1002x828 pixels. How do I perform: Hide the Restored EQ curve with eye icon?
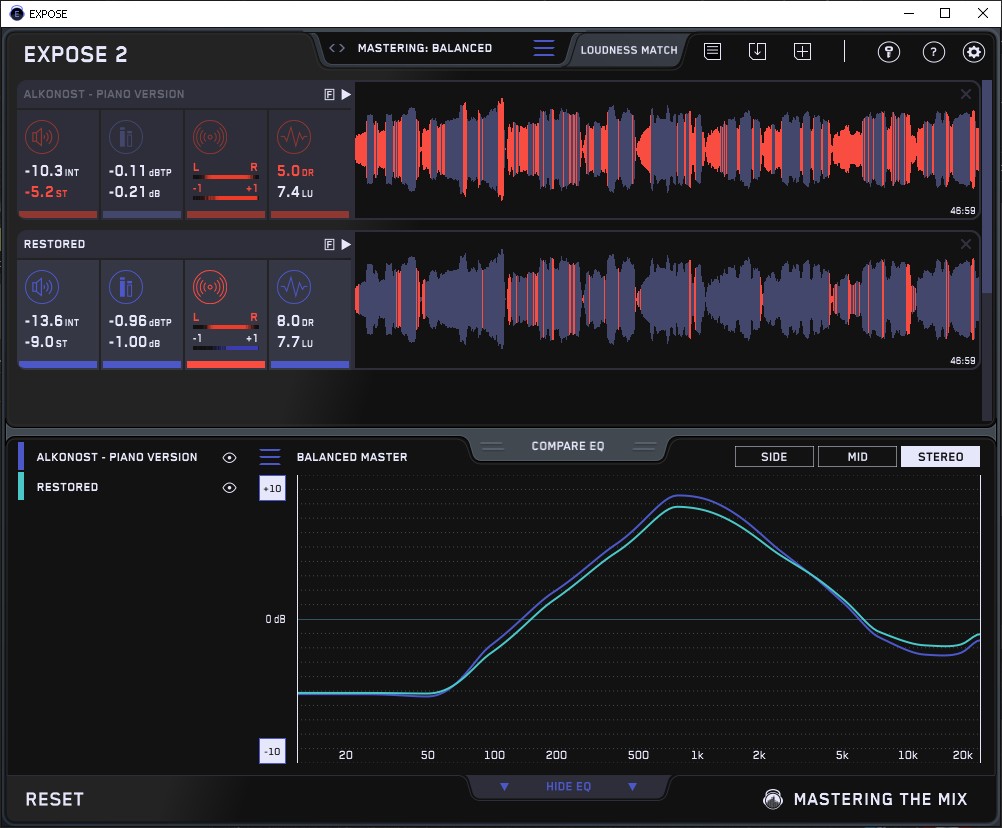pyautogui.click(x=230, y=488)
